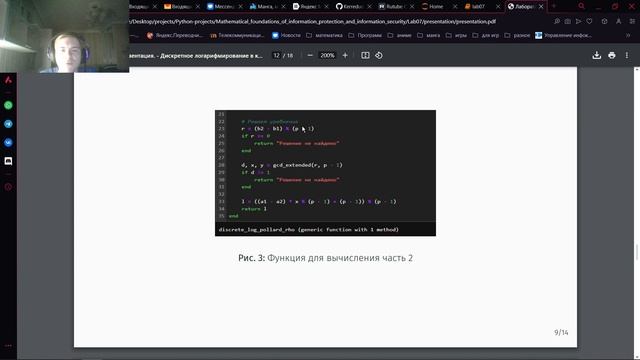Open разное bookmarks folder
640x360 pixels.
(x=517, y=36)
